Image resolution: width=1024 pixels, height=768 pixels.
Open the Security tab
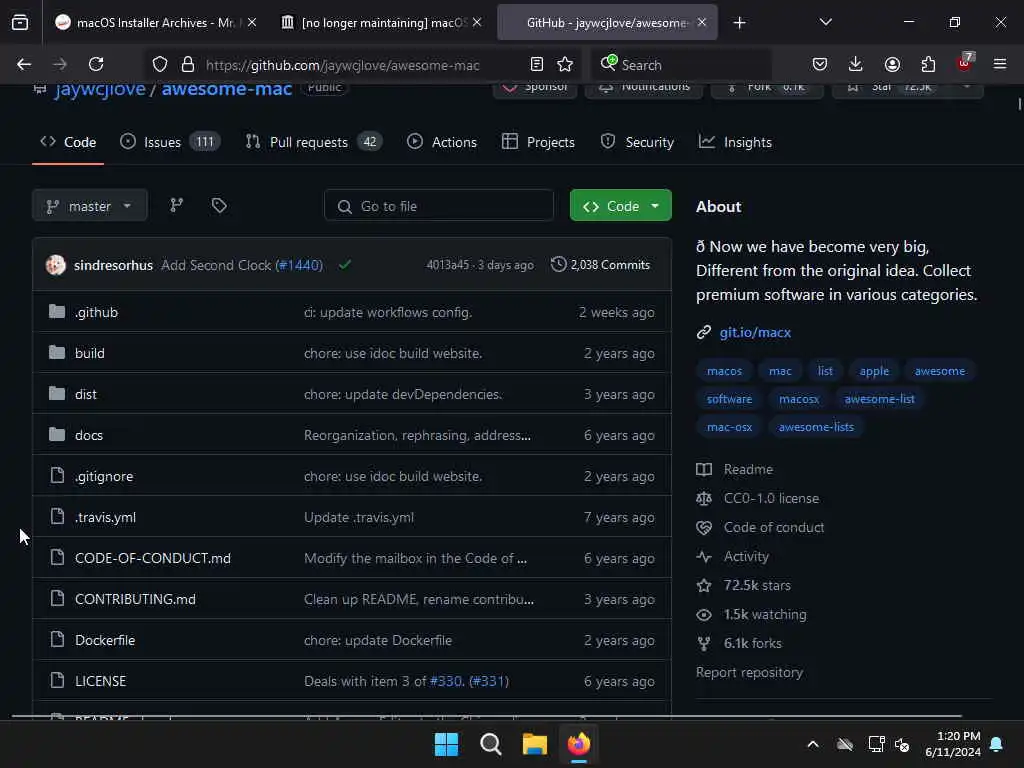[637, 142]
